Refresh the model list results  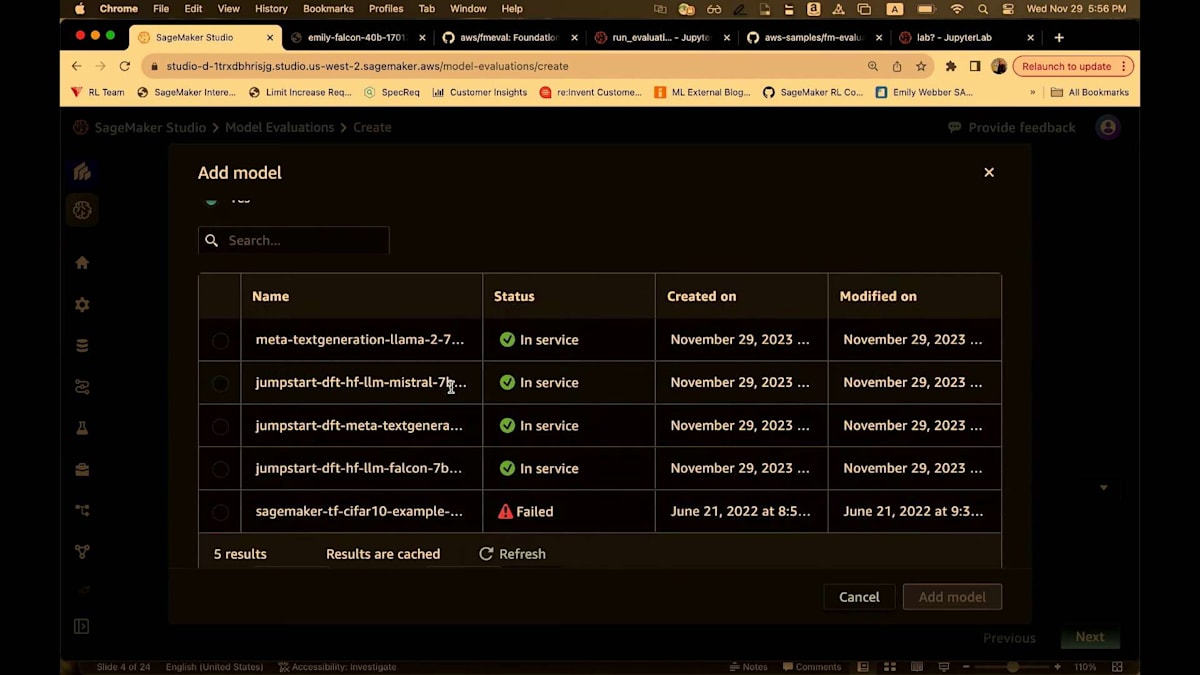pyautogui.click(x=512, y=554)
